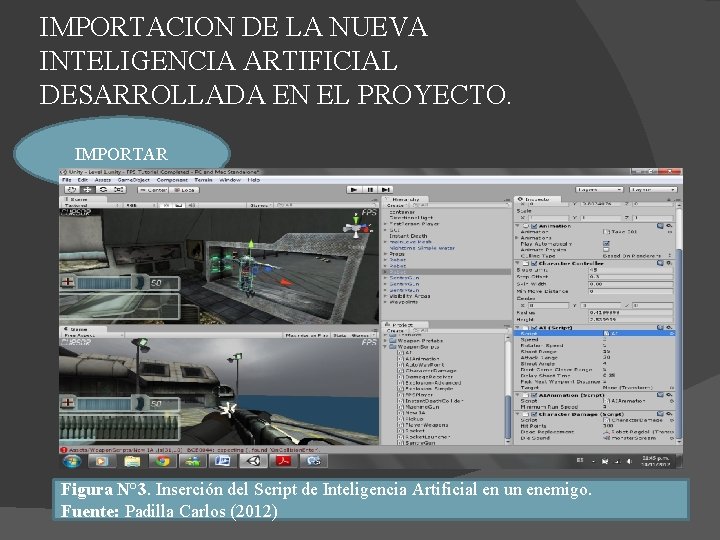Collapse the WeaponScripts folder

point(385,347)
